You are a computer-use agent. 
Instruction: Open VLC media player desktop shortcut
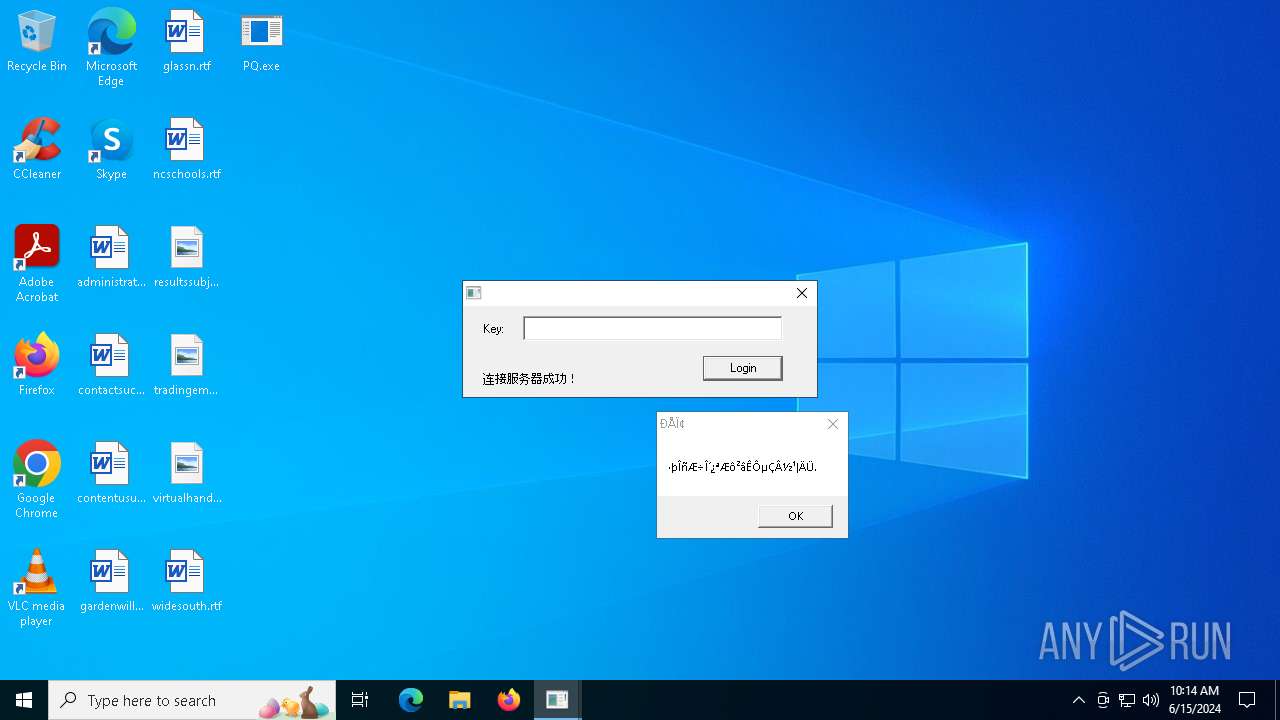pyautogui.click(x=37, y=588)
